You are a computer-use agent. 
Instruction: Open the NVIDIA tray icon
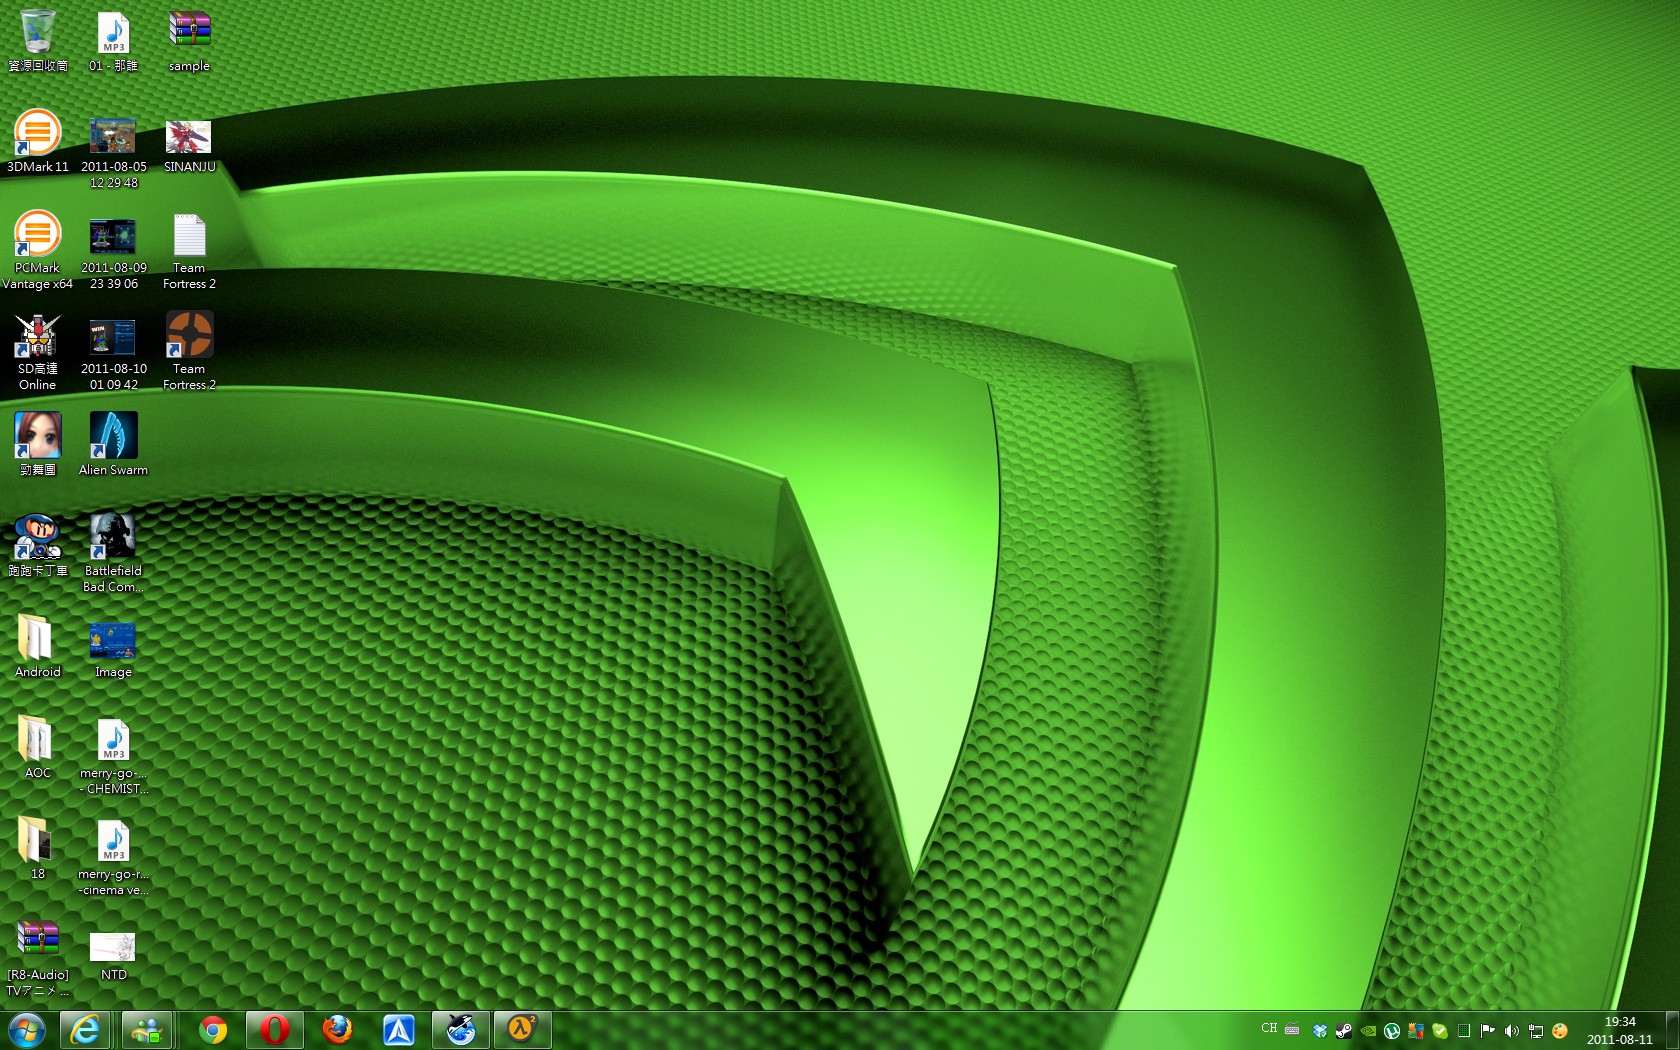tap(1368, 1031)
